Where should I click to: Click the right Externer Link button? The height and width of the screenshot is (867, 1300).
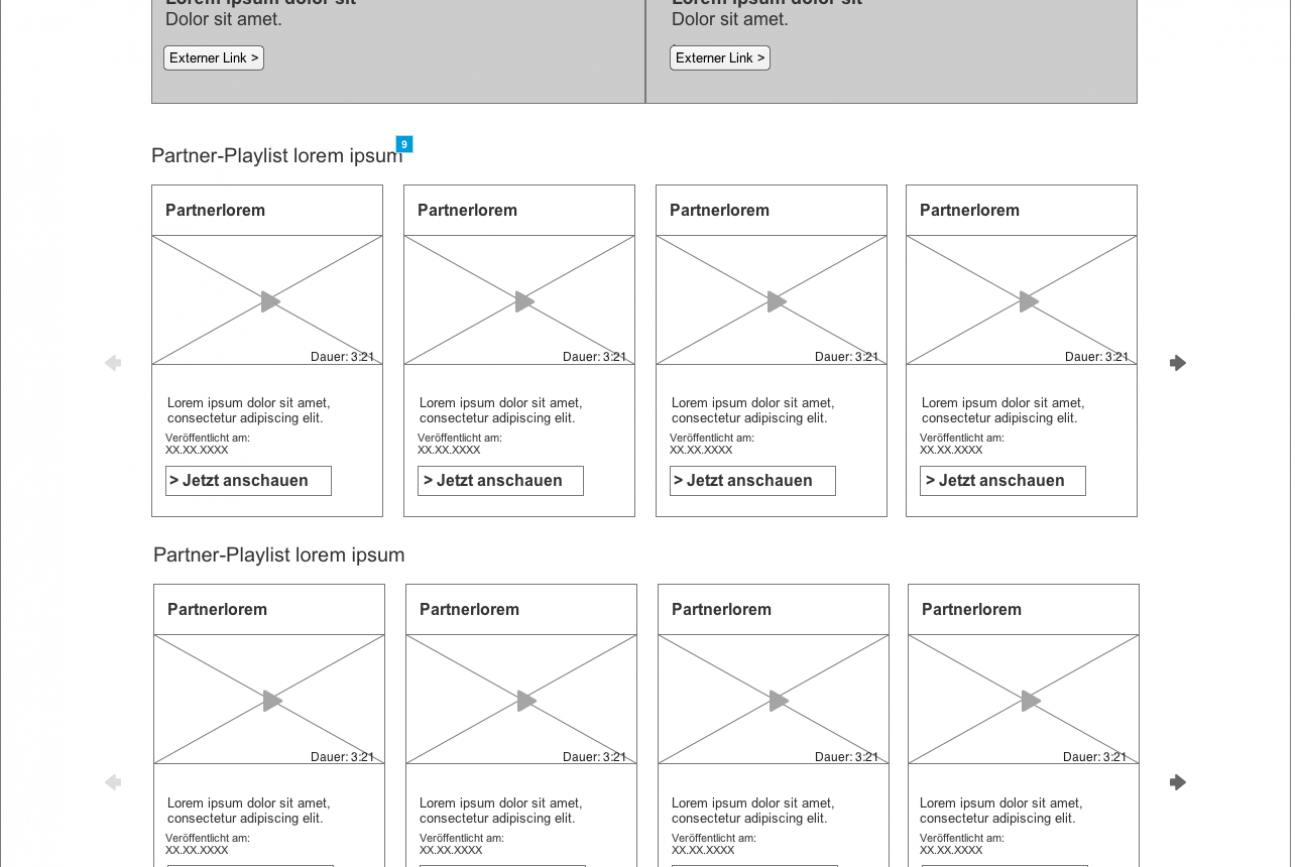(720, 58)
